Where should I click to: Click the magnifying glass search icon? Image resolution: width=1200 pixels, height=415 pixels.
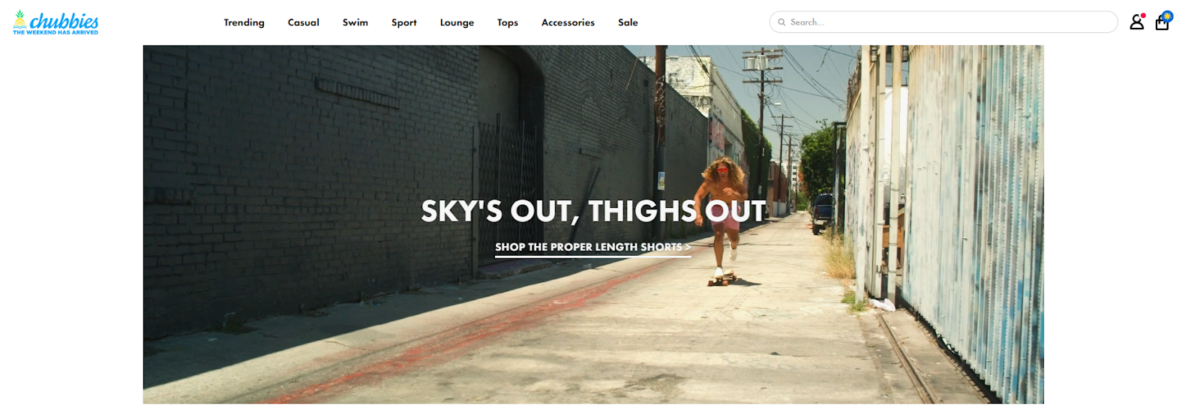coord(782,22)
